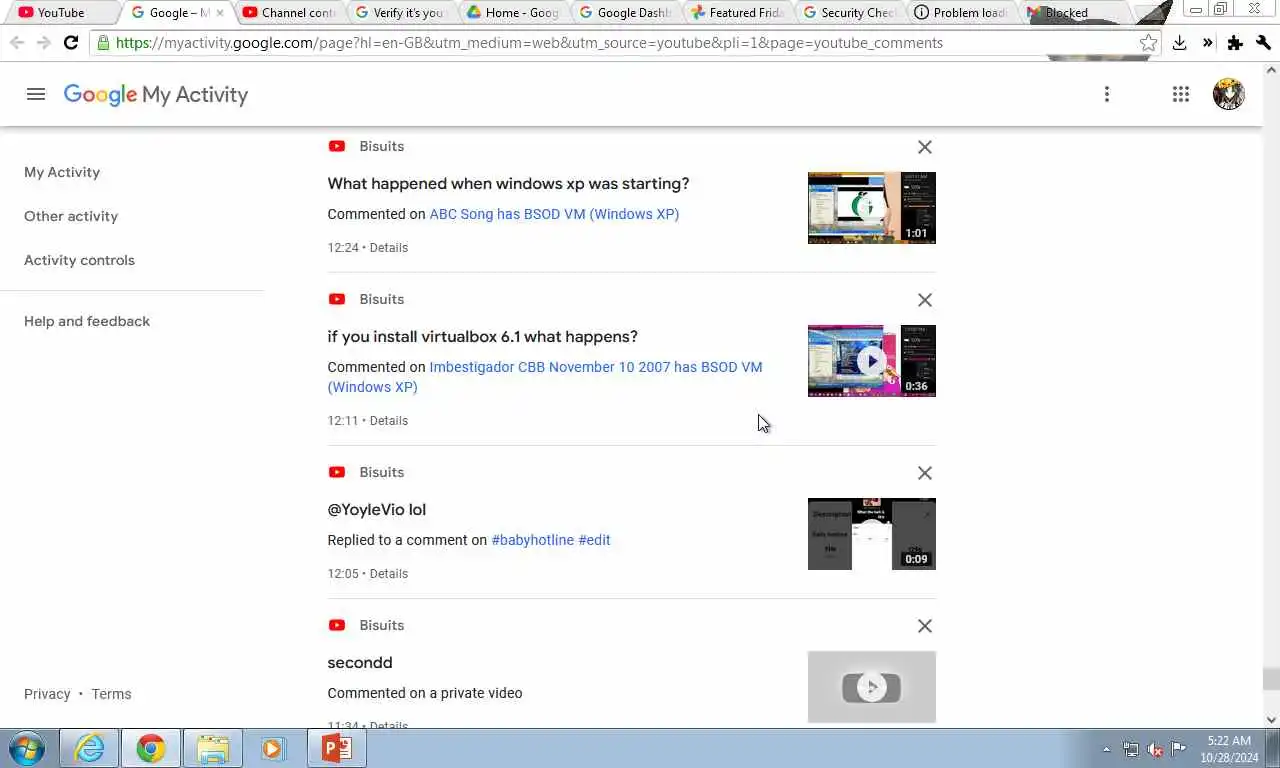
Task: Delete the 'secondd' comment activity
Action: pos(925,626)
